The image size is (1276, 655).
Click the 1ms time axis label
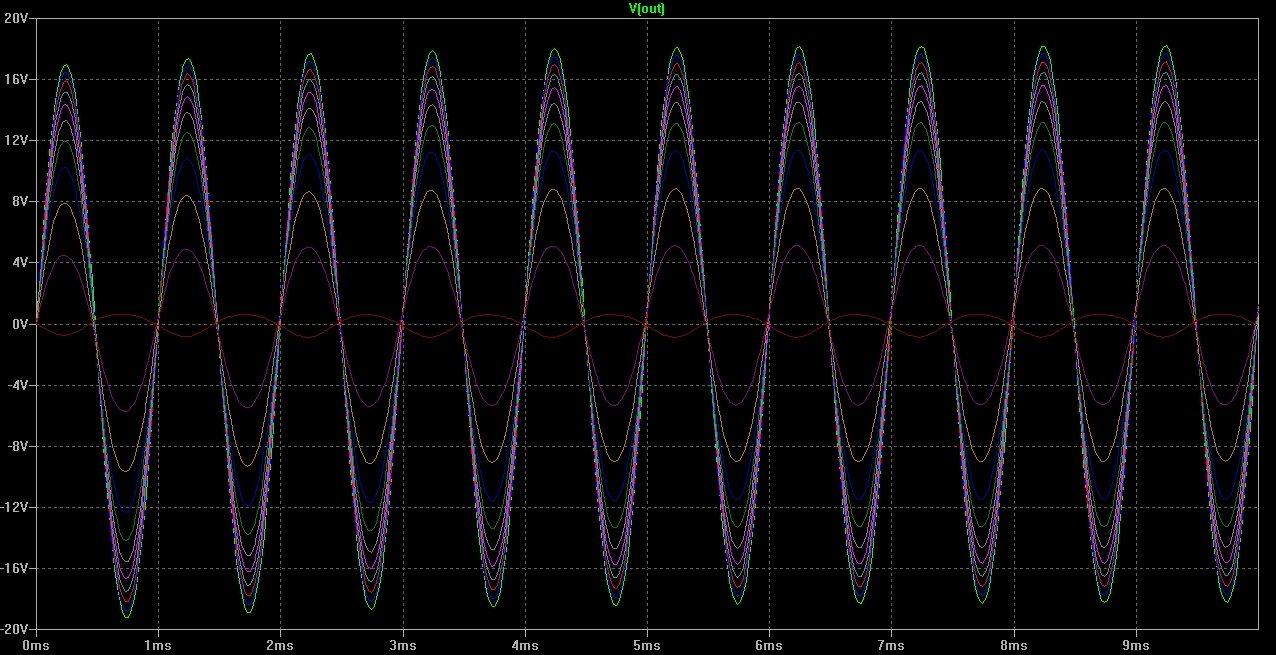click(x=158, y=646)
